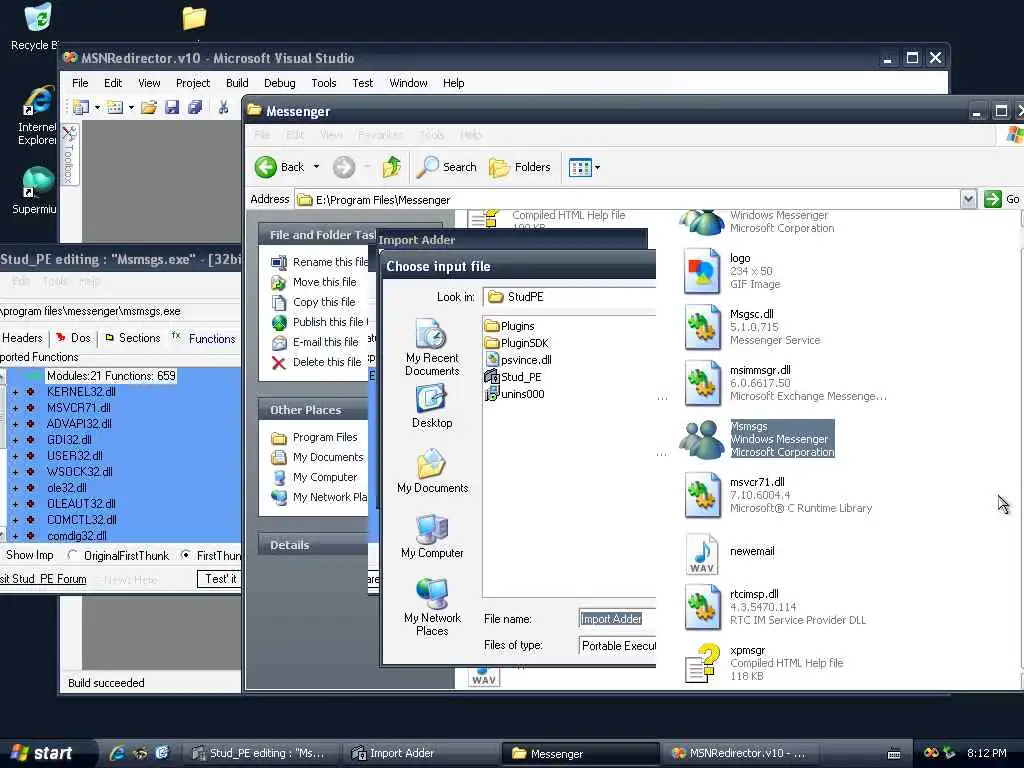The width and height of the screenshot is (1024, 768).
Task: Open the Debug menu in Visual Studio
Action: (280, 83)
